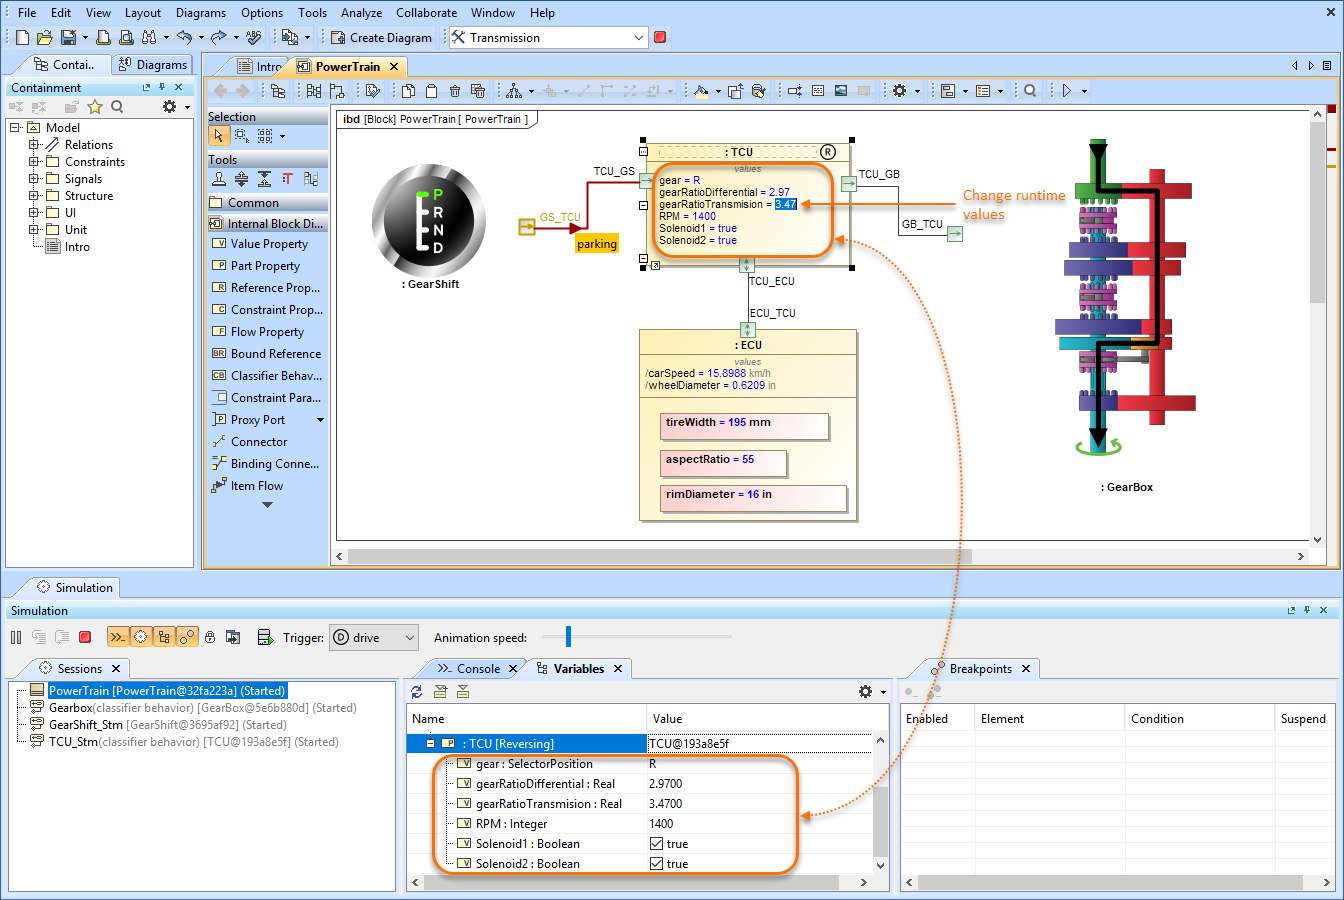Select the Value Property tool in the palette
1344x900 pixels.
click(x=268, y=244)
